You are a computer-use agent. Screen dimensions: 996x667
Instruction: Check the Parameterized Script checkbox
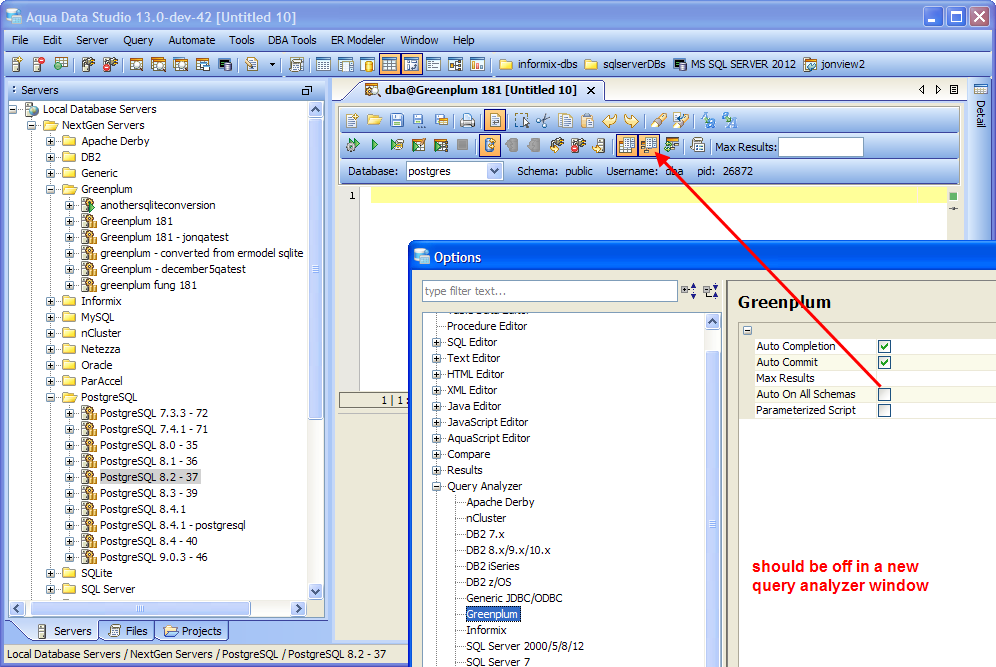[x=884, y=410]
